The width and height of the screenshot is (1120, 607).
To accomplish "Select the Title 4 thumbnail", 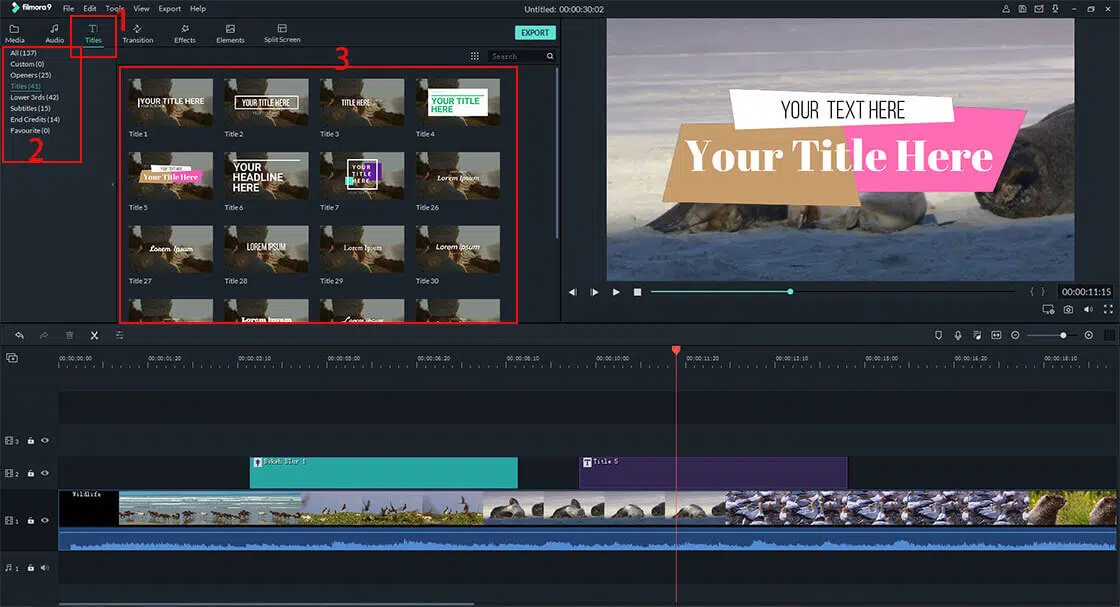I will pyautogui.click(x=457, y=102).
